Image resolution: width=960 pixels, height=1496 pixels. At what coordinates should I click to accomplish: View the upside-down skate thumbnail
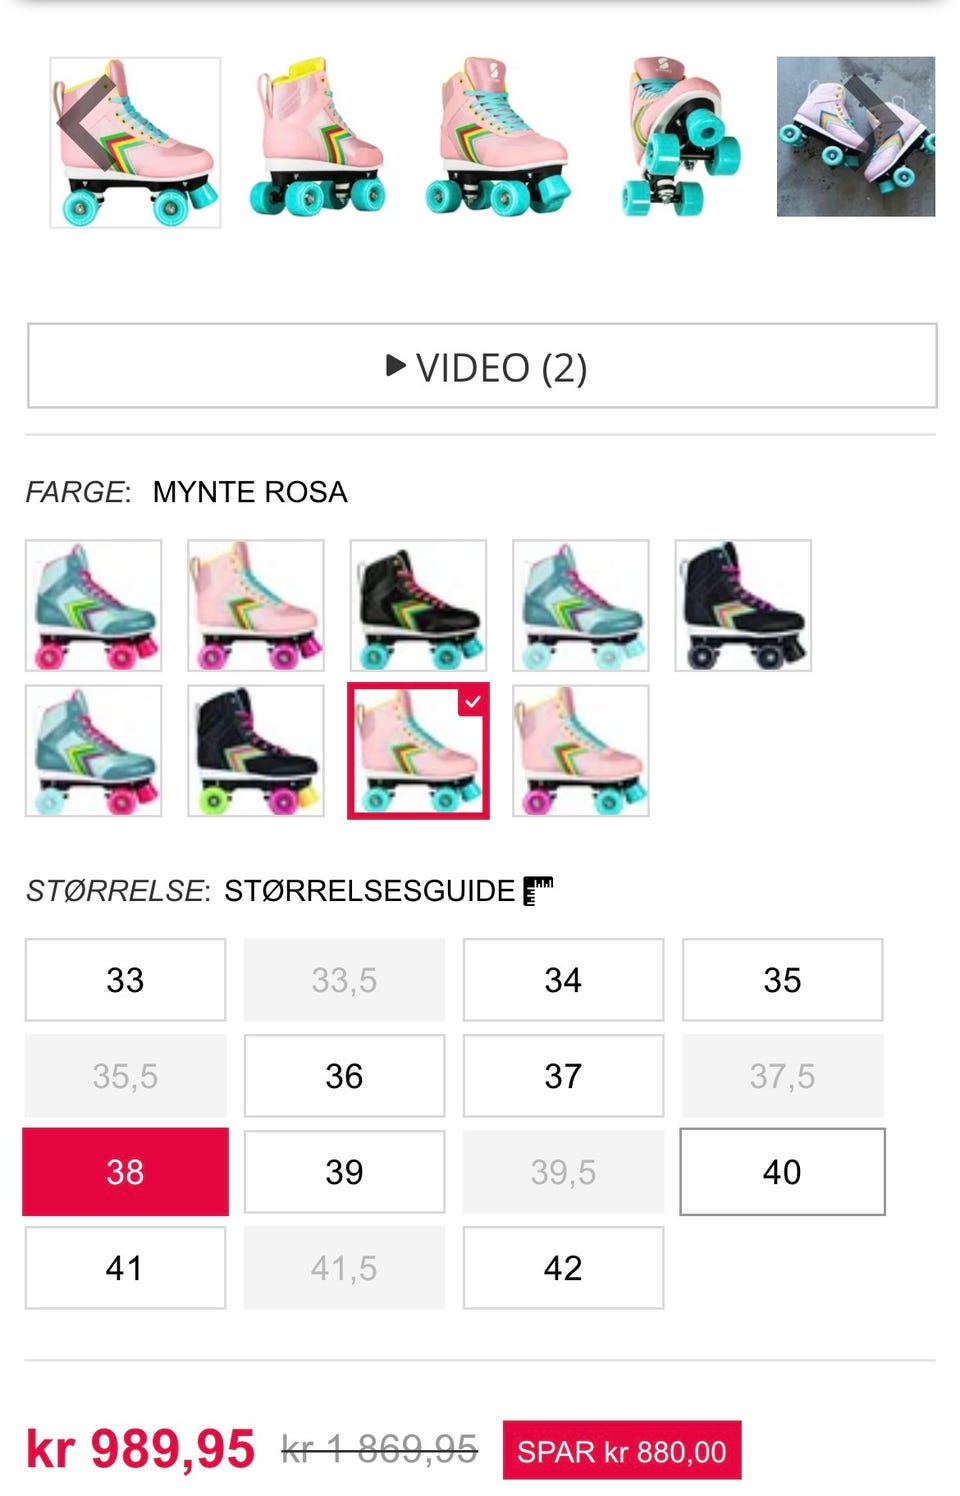click(682, 137)
